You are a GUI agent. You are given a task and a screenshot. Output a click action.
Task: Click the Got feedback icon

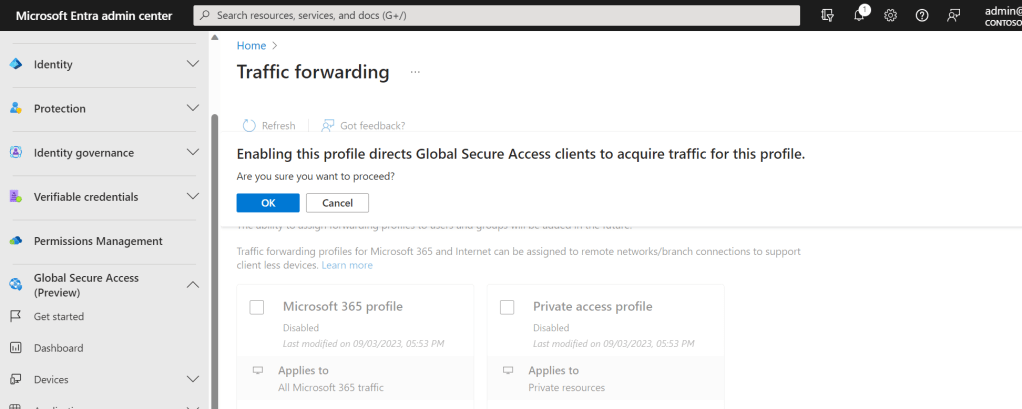(x=327, y=126)
